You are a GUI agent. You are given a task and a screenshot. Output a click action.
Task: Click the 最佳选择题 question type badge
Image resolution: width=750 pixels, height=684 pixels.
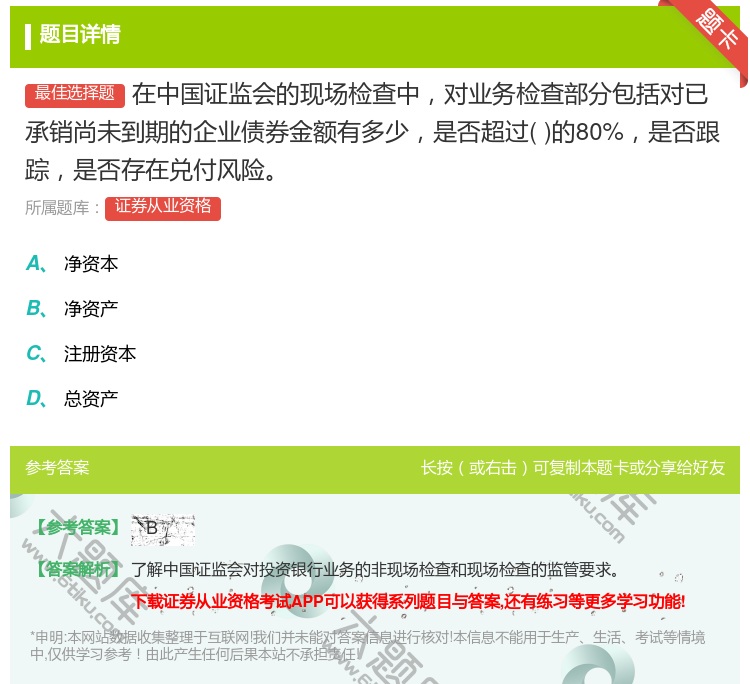coord(75,95)
